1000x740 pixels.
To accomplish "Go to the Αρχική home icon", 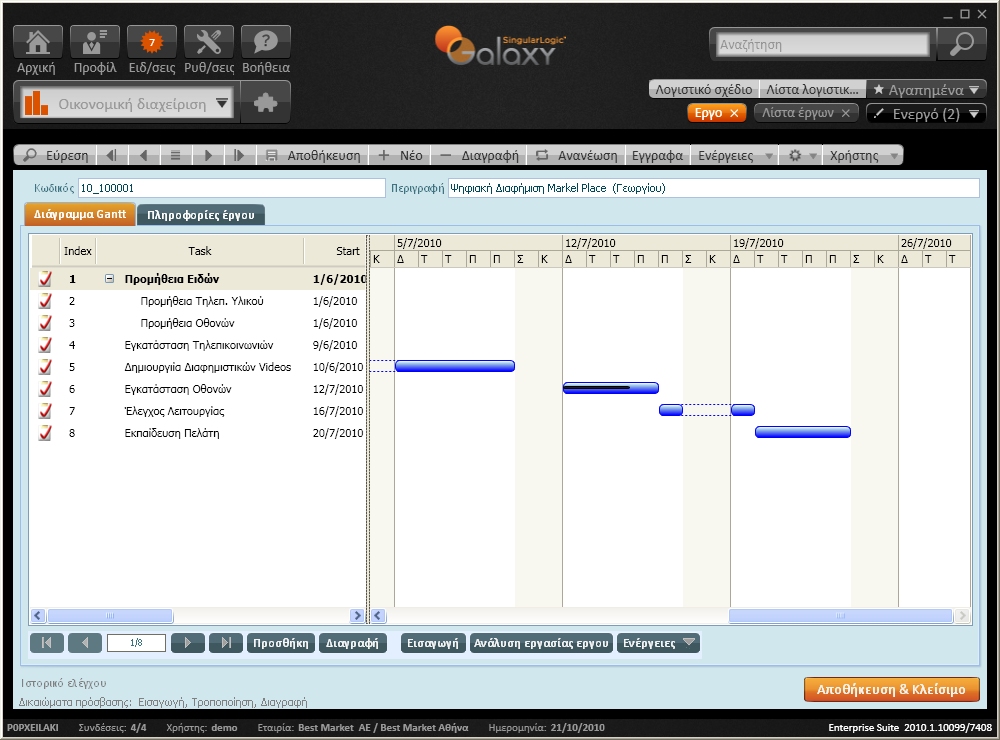I will point(38,42).
